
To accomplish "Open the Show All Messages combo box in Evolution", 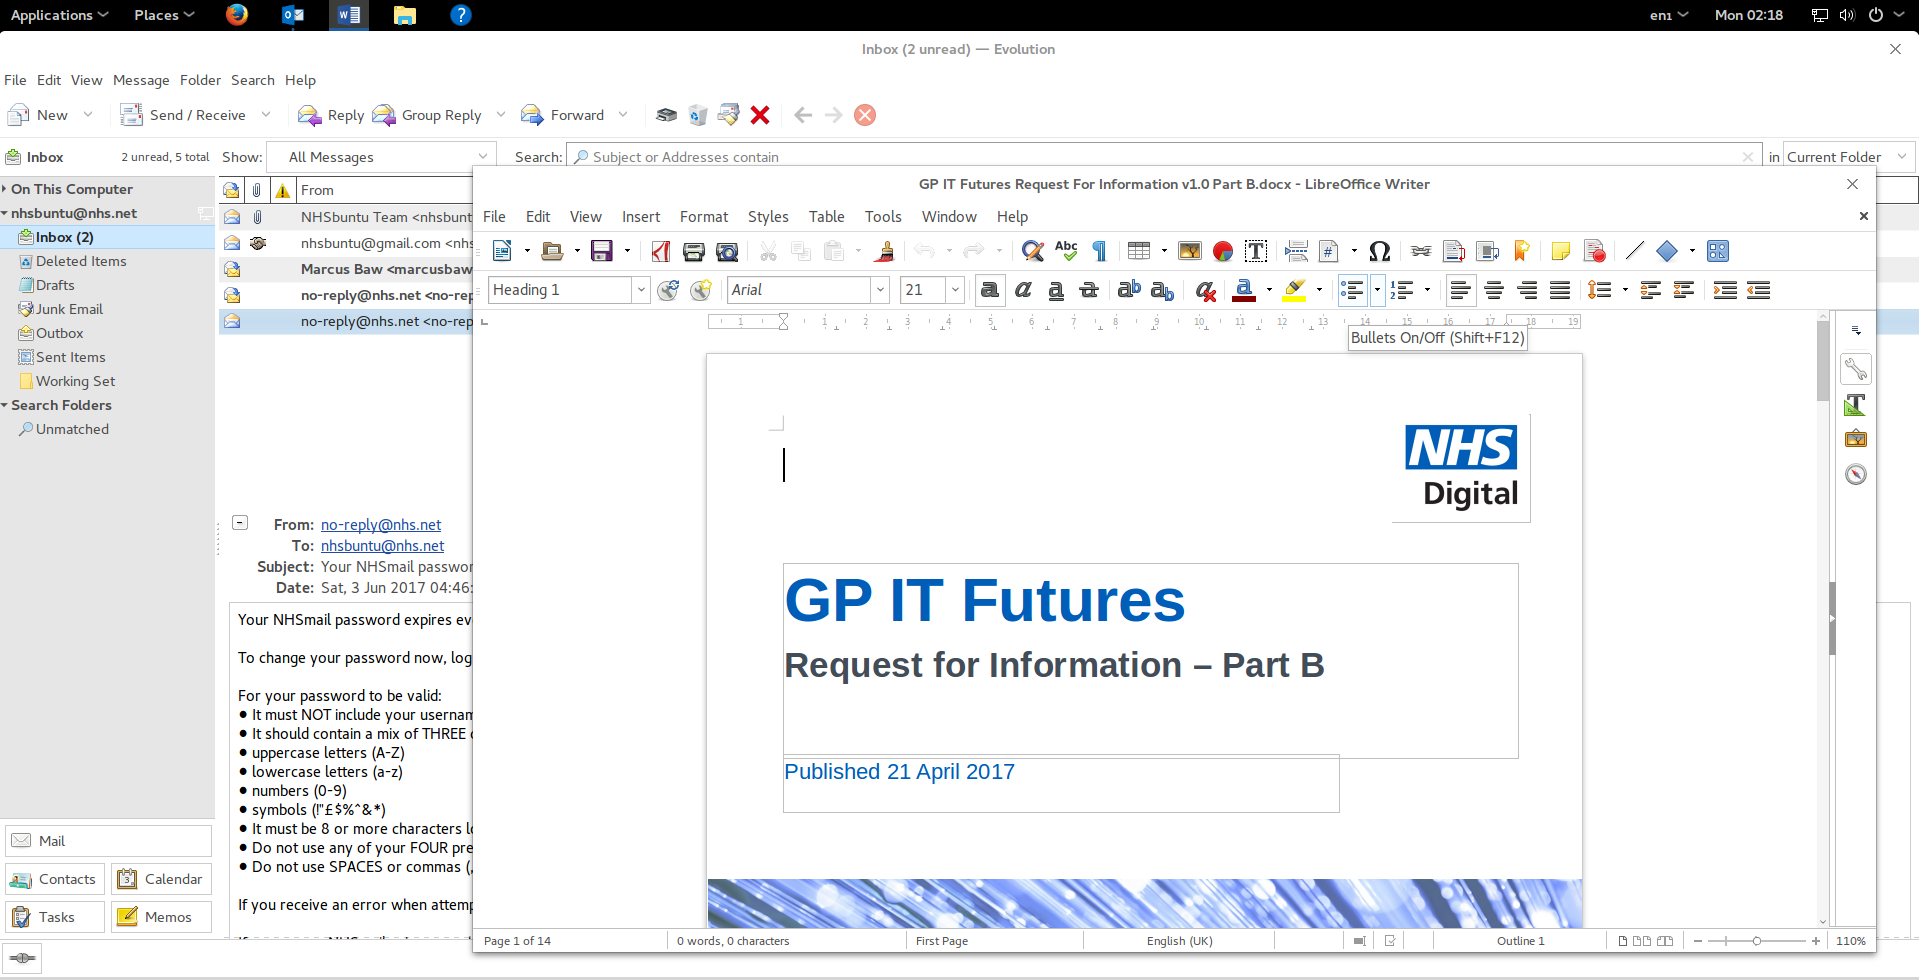I will (x=383, y=157).
